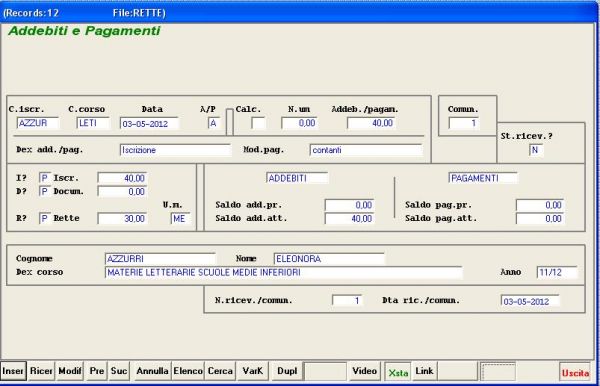Click the Addeb./pagam. field showing 40,00
600x386 pixels.
coord(371,123)
